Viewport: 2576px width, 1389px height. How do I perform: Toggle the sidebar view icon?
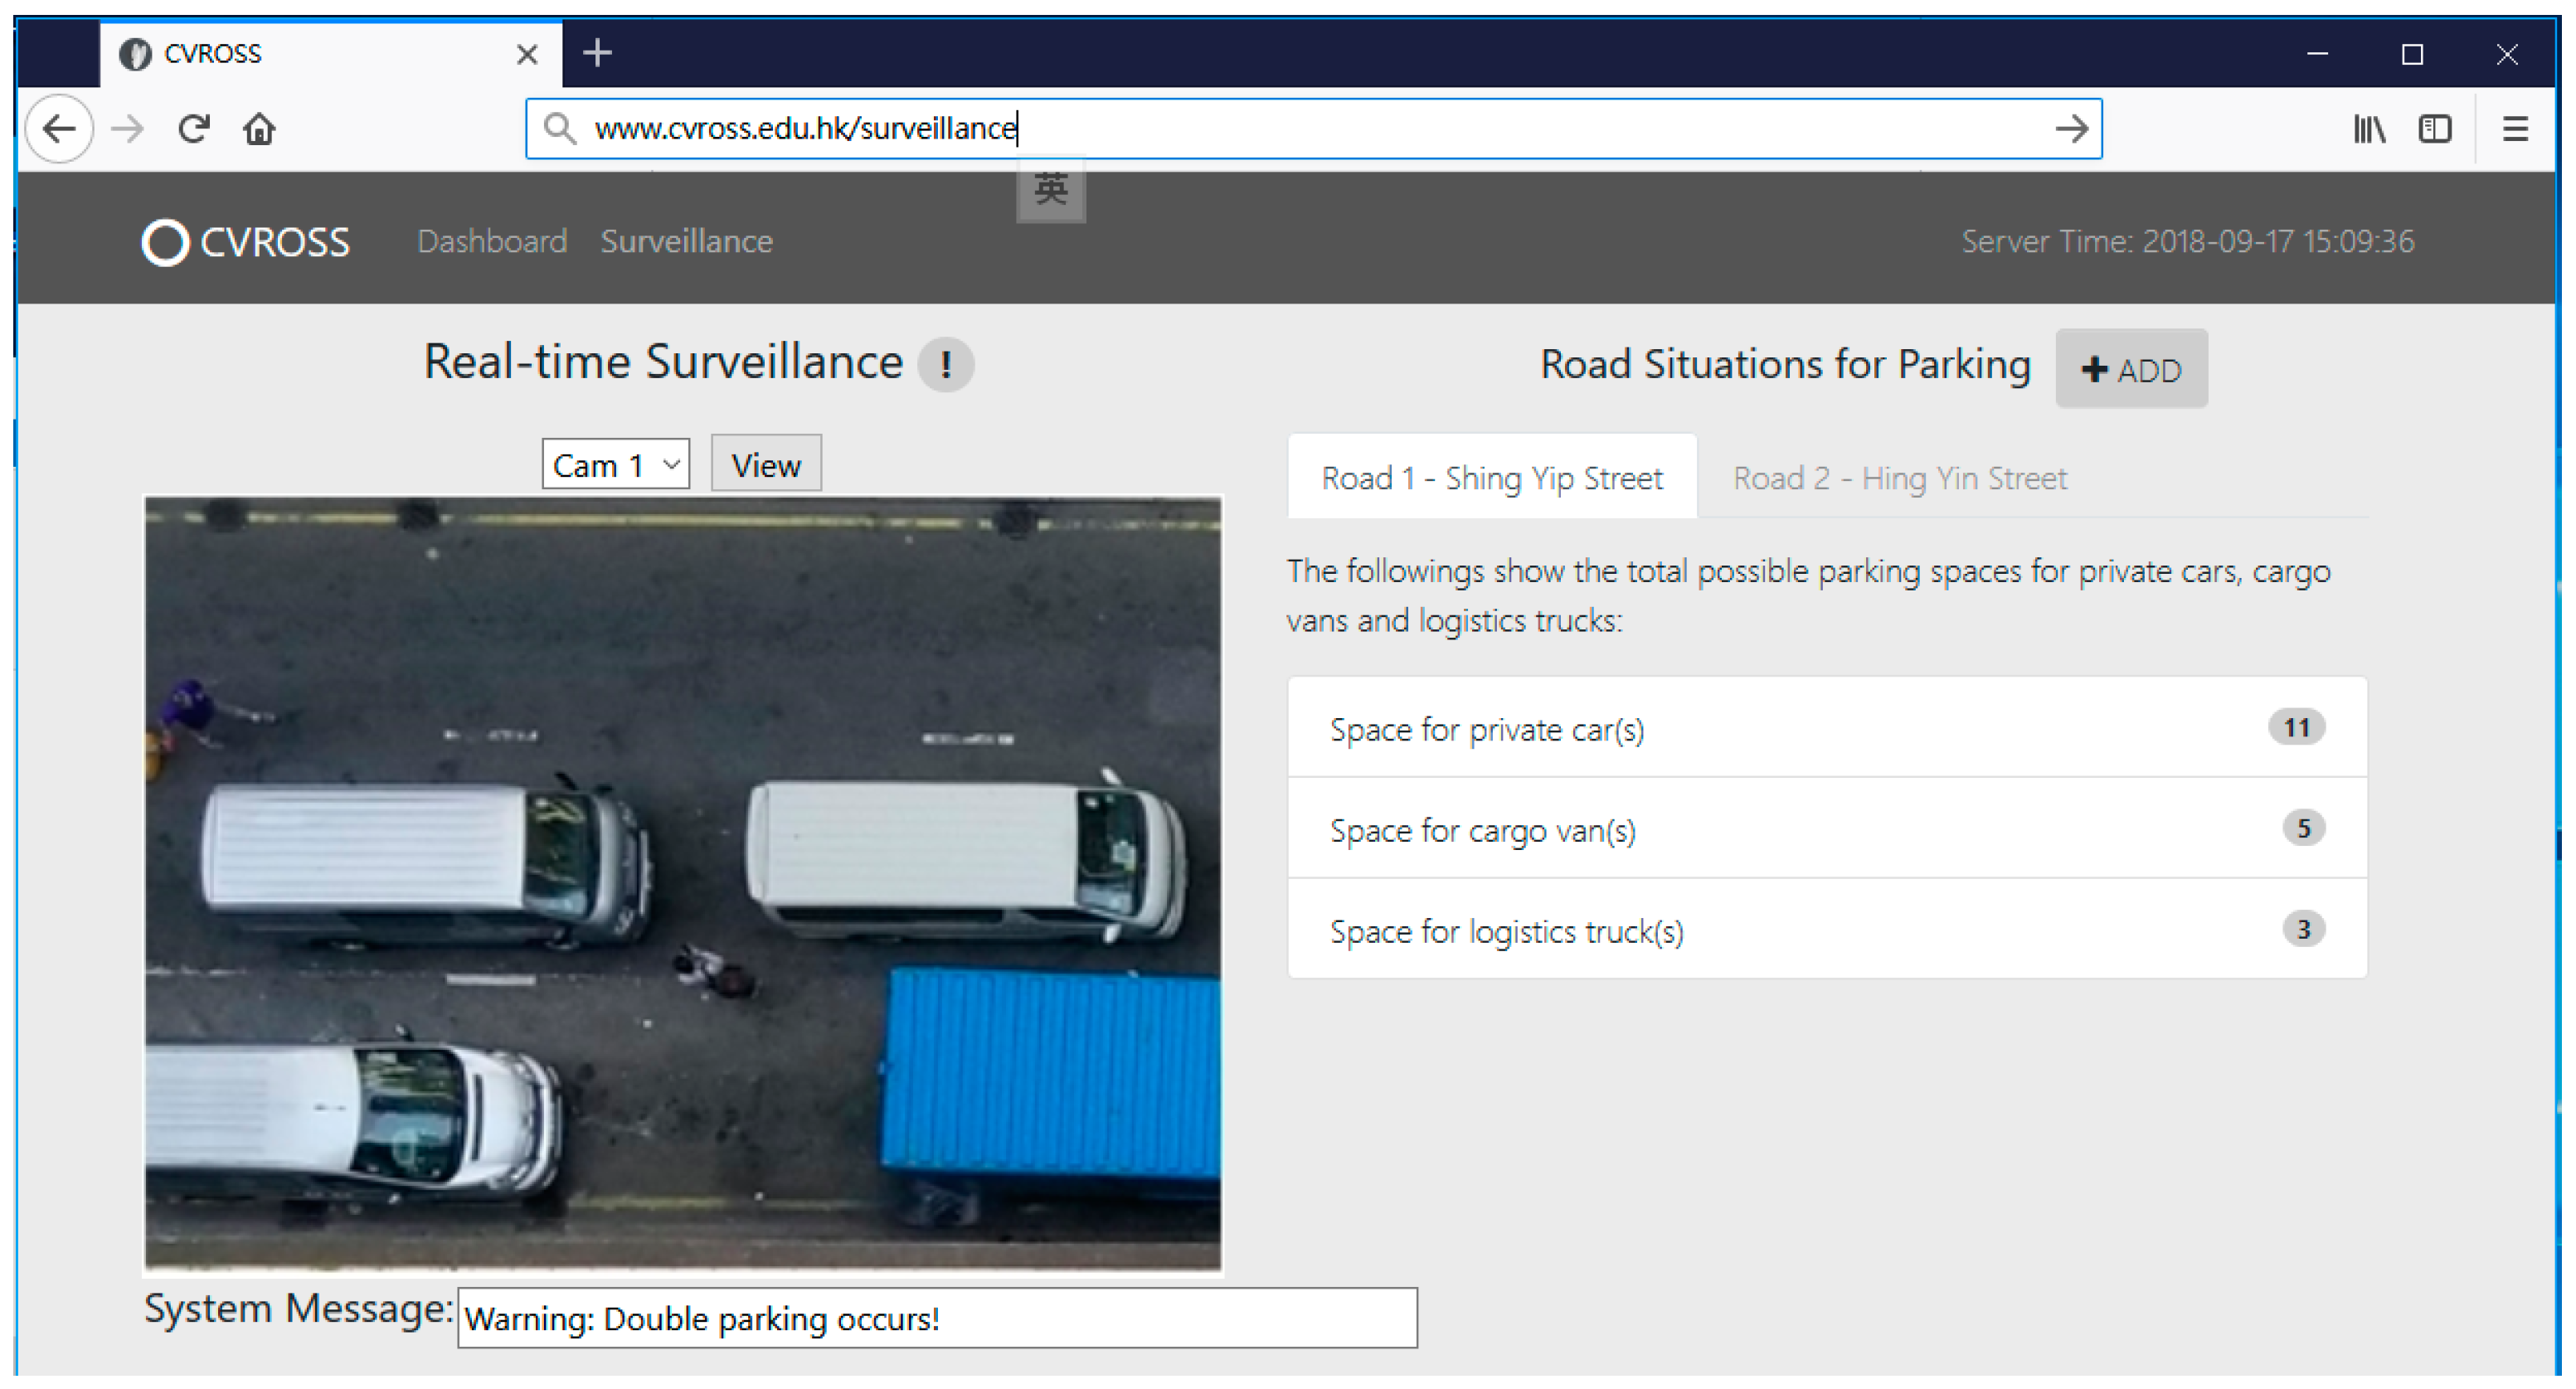click(x=2434, y=129)
